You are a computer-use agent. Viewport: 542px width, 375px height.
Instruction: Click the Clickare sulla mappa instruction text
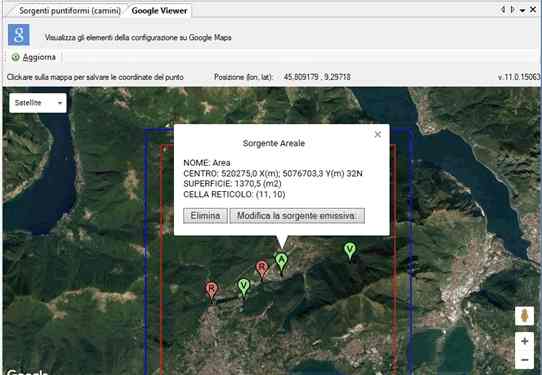pos(95,77)
